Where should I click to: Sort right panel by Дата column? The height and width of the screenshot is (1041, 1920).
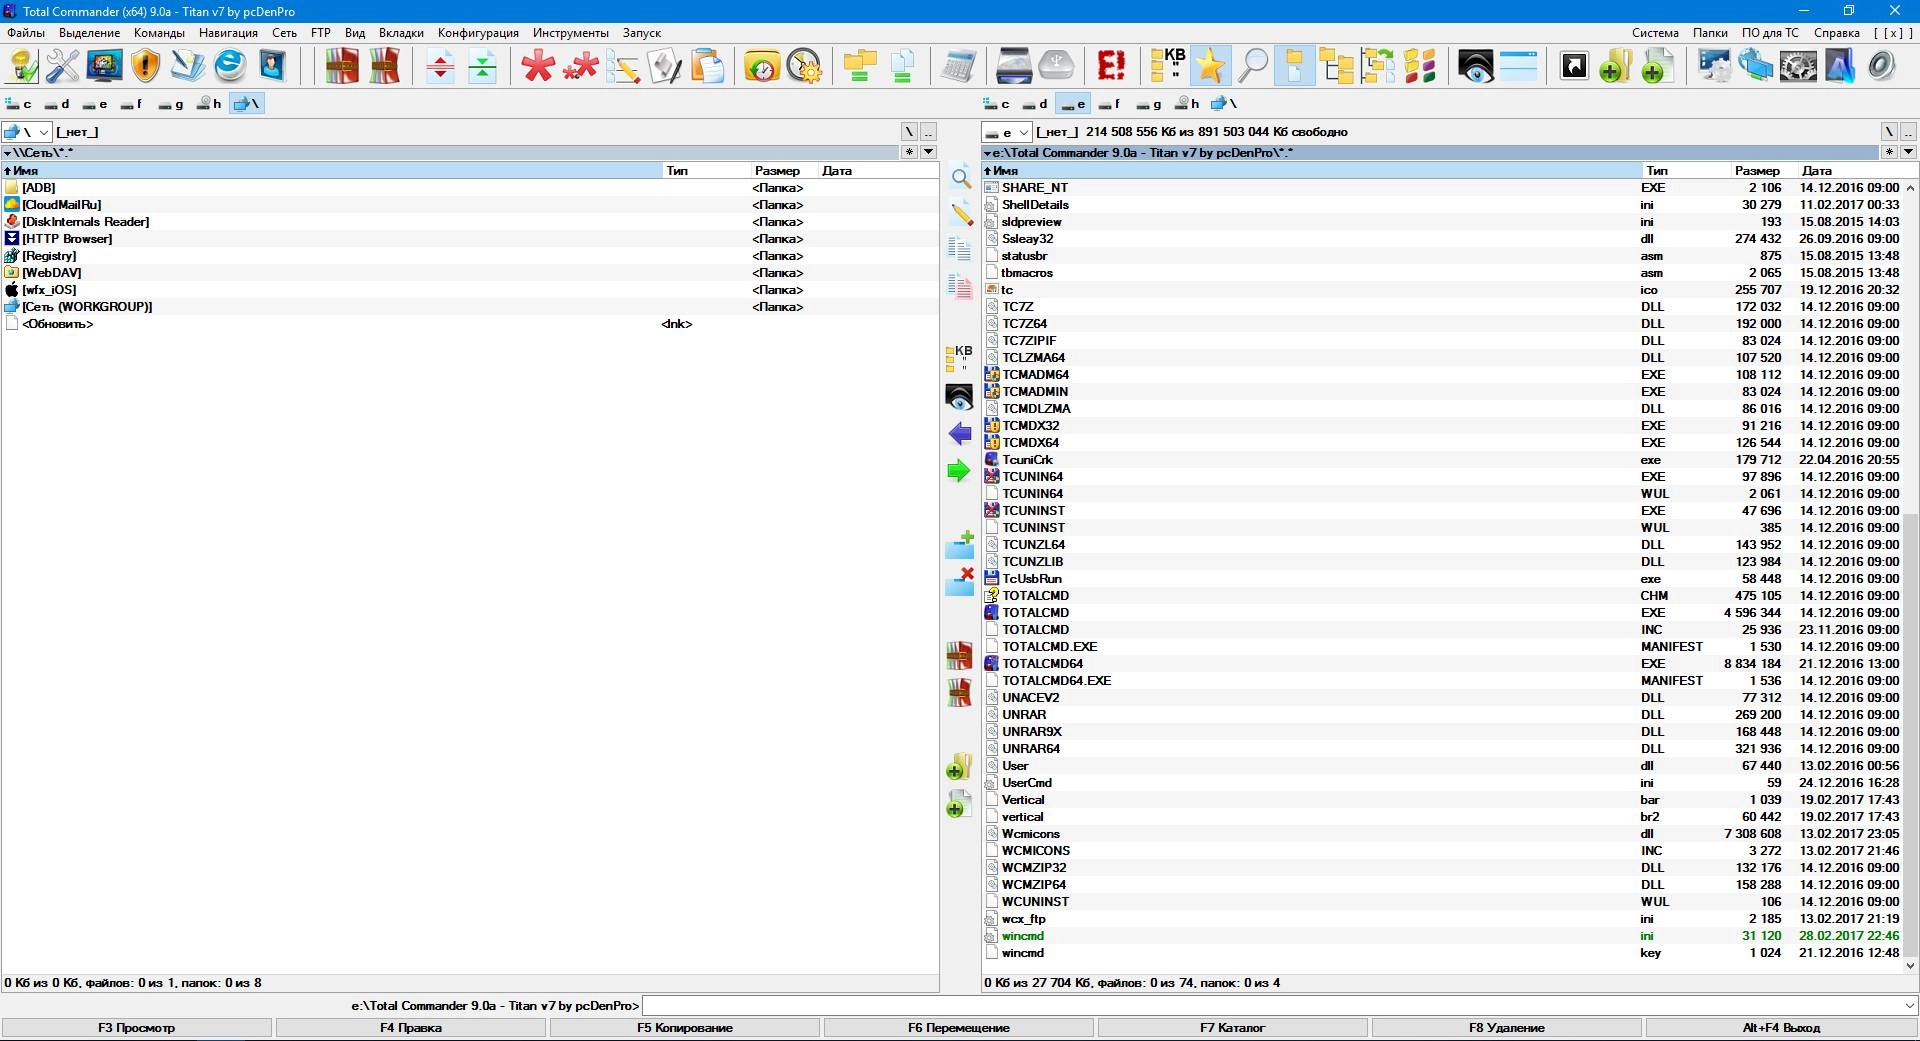(x=1850, y=171)
